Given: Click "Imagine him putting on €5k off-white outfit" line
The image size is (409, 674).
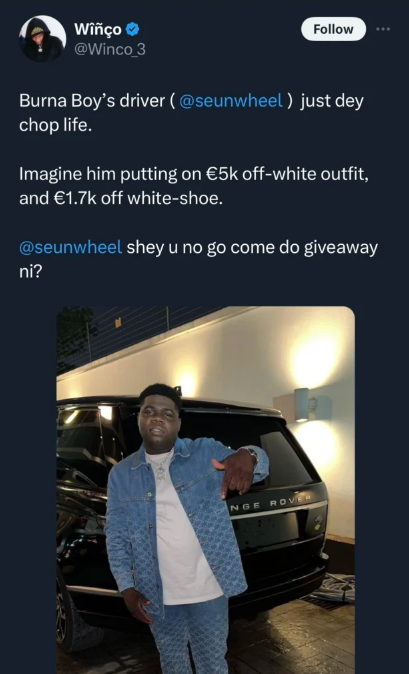Looking at the screenshot, I should pos(193,175).
